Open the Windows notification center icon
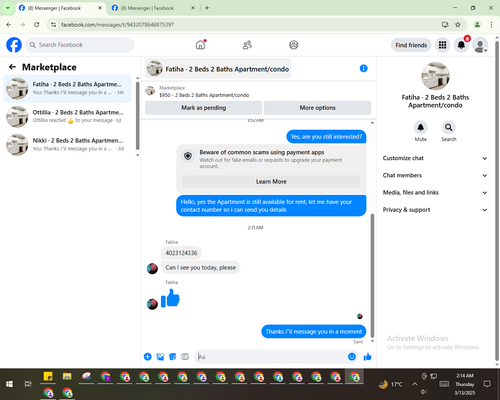 [x=487, y=384]
